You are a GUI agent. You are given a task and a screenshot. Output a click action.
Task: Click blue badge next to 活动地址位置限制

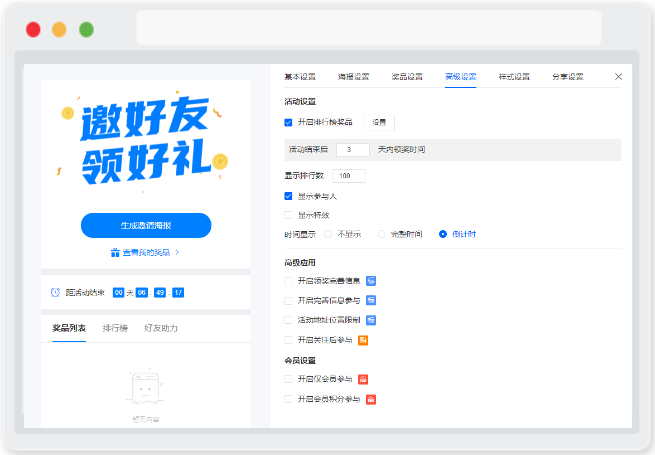[371, 320]
